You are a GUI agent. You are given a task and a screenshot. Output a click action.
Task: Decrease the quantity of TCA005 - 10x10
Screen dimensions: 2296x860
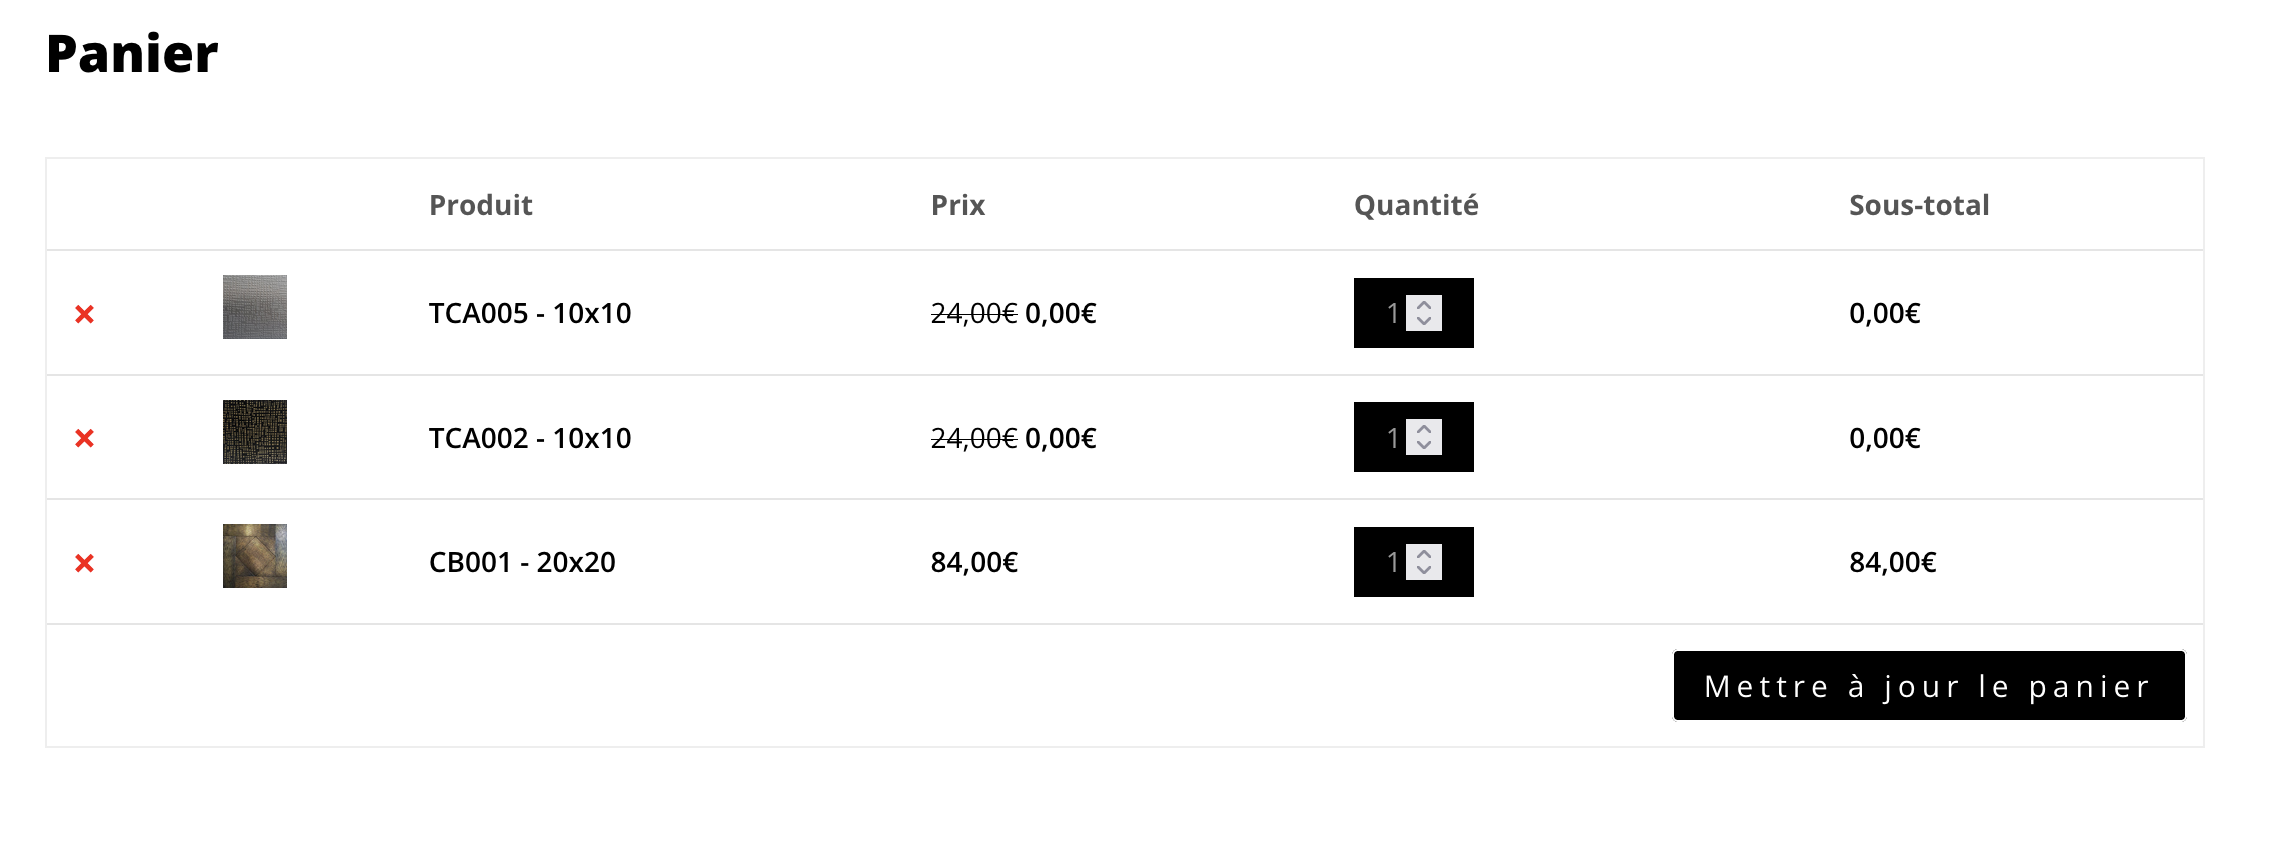pyautogui.click(x=1424, y=321)
